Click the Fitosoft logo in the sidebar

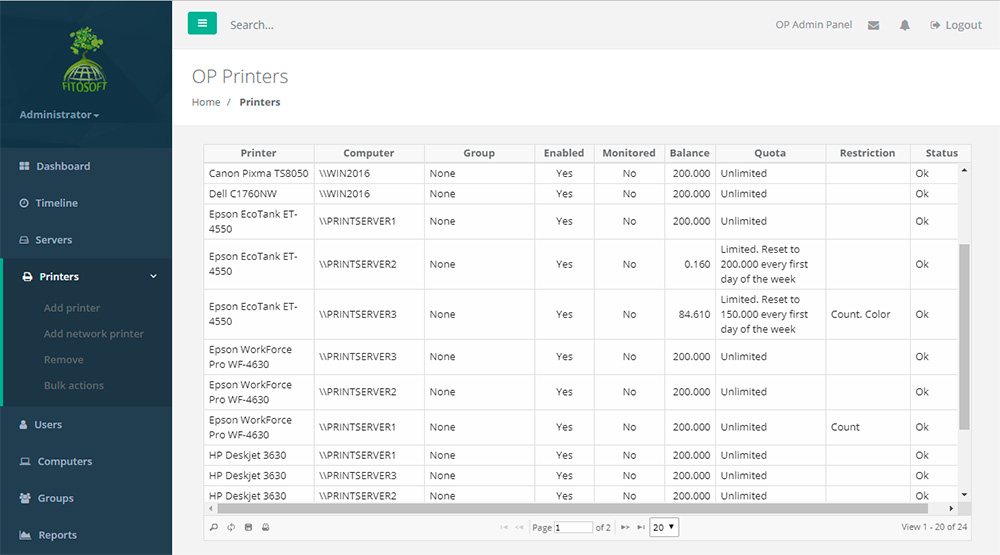click(x=85, y=60)
